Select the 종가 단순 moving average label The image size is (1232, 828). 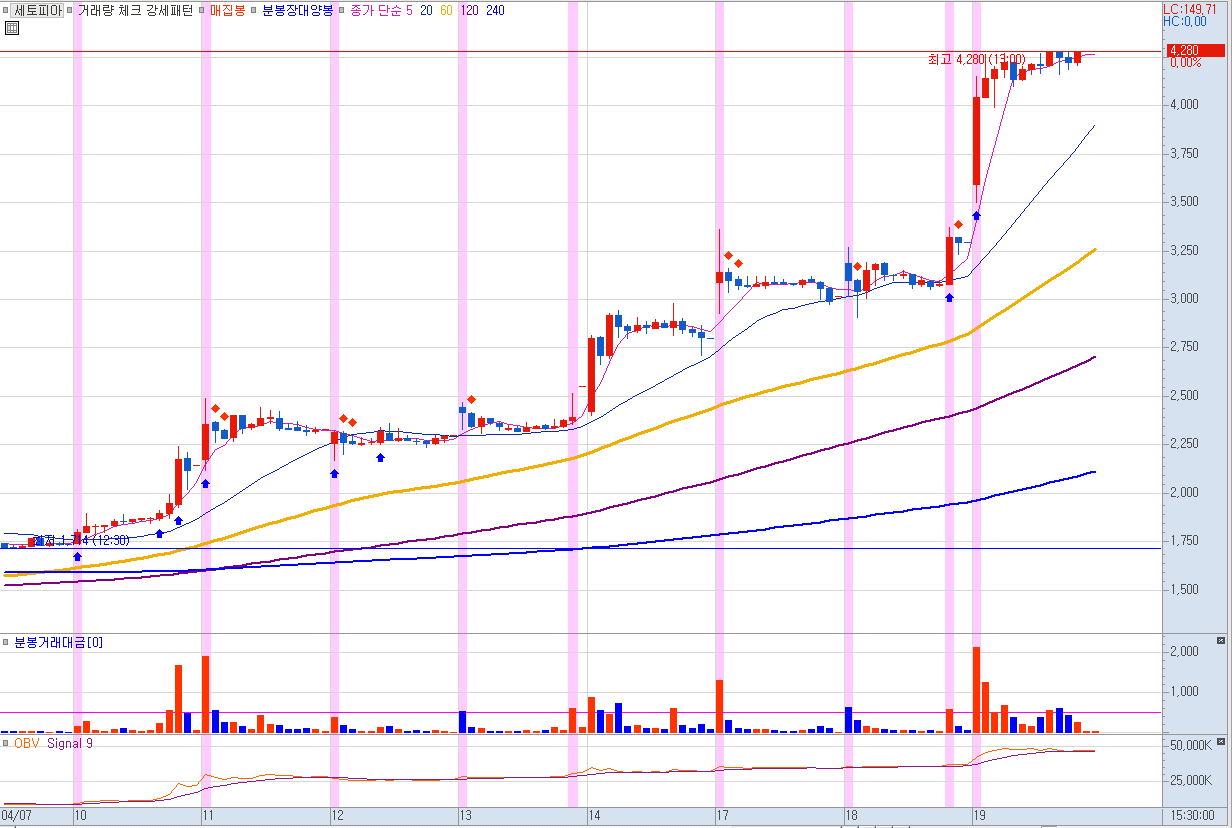click(376, 11)
